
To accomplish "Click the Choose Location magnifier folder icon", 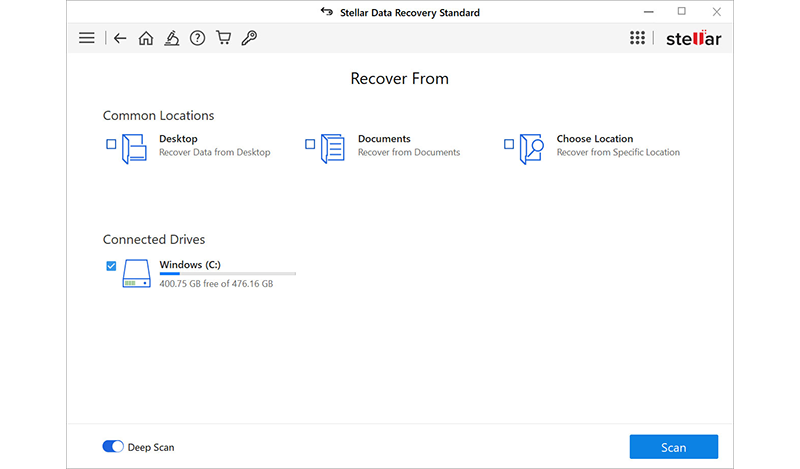I will pos(532,149).
